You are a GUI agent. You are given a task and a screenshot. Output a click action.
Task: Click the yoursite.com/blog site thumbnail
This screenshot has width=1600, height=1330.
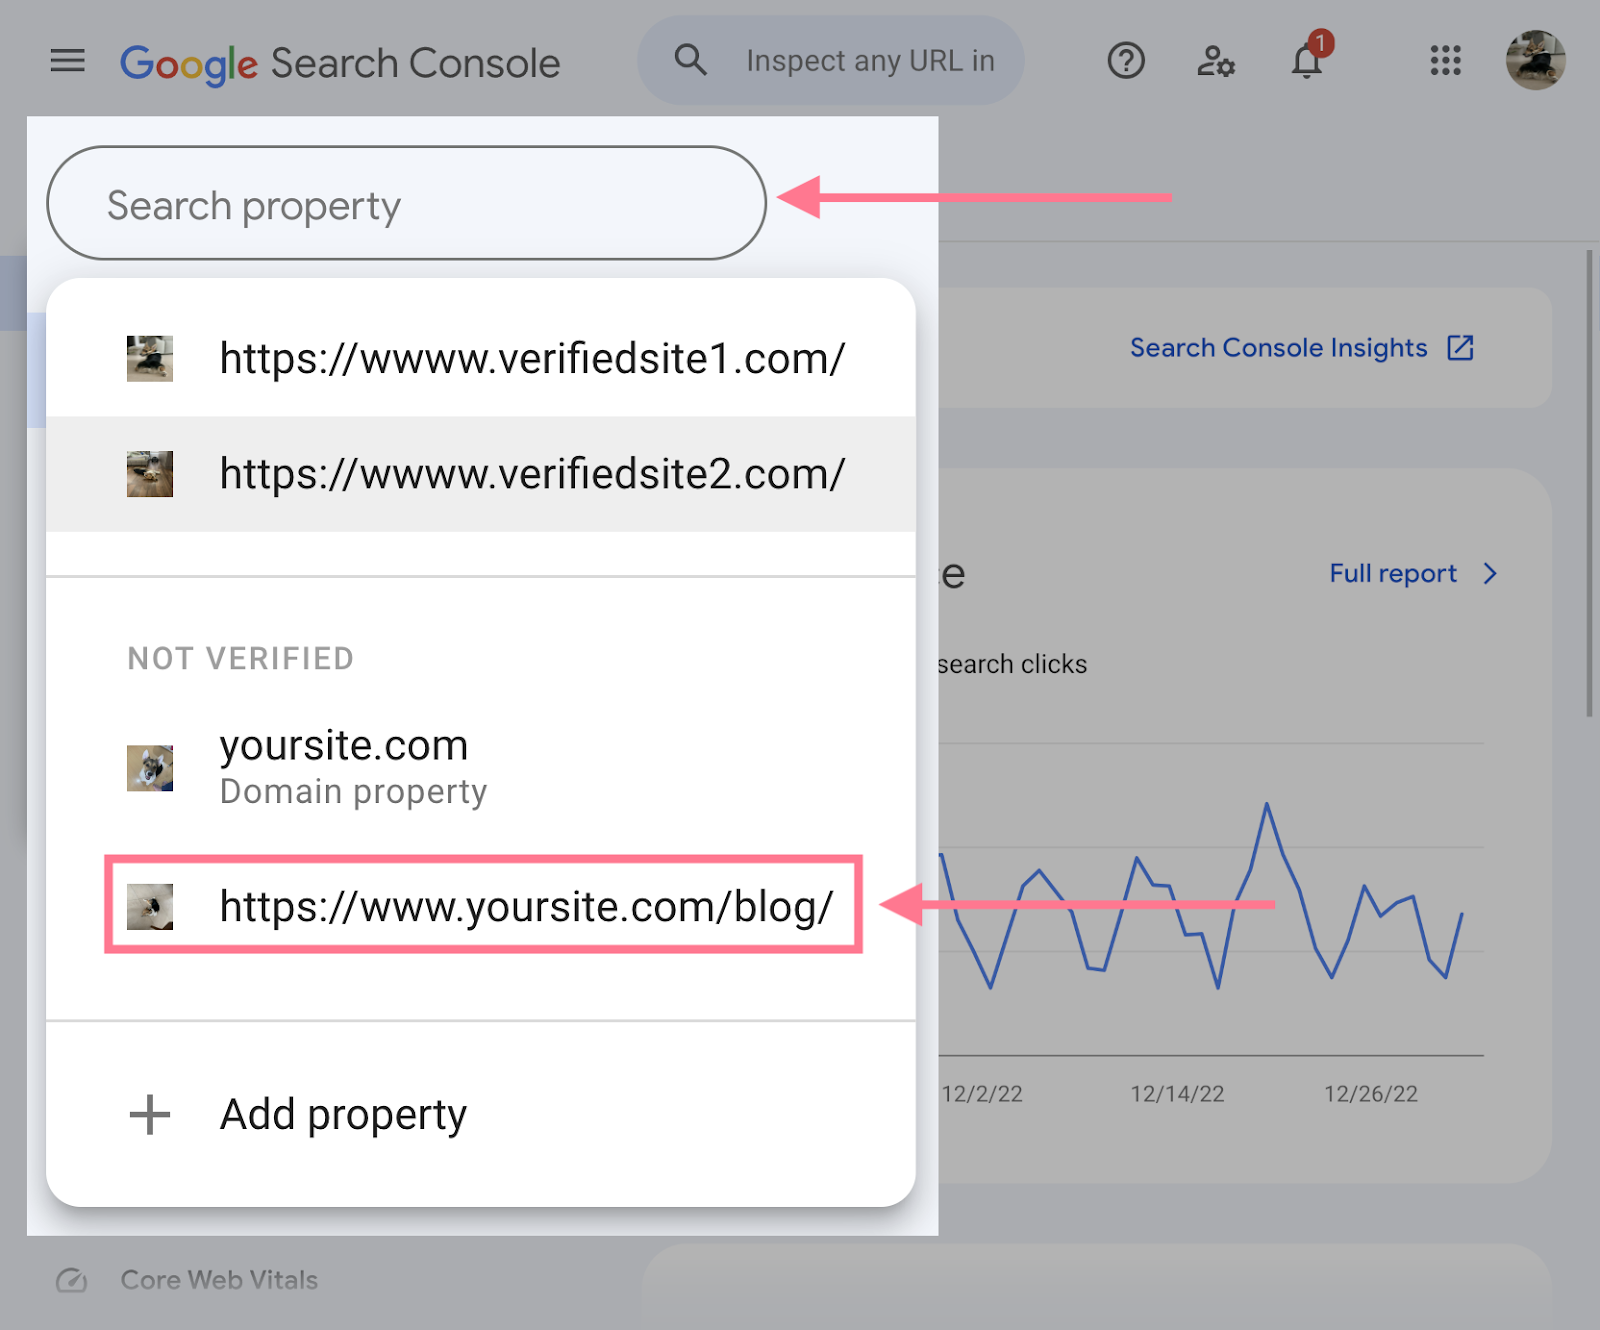click(x=150, y=906)
